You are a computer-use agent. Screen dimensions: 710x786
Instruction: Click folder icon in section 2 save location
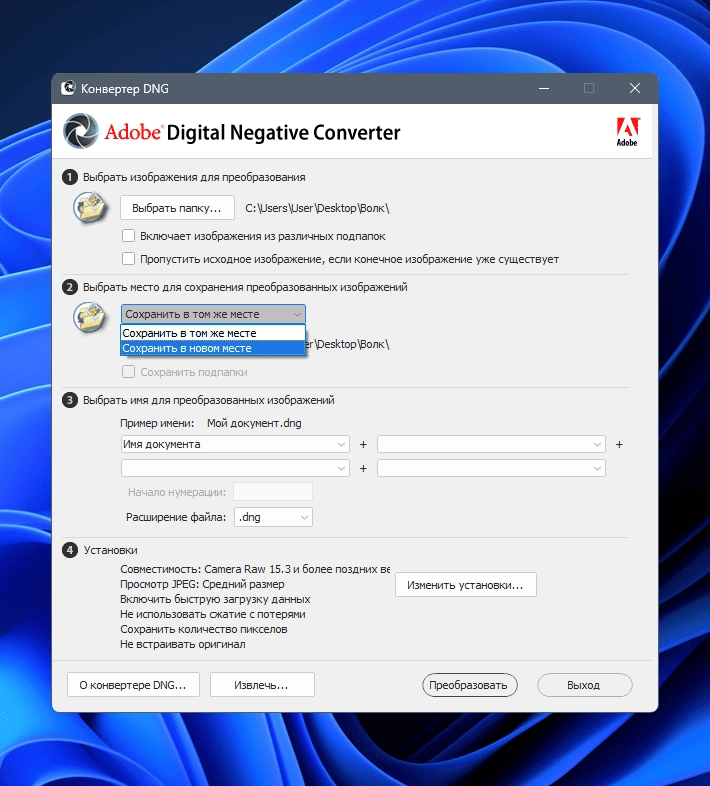coord(90,317)
